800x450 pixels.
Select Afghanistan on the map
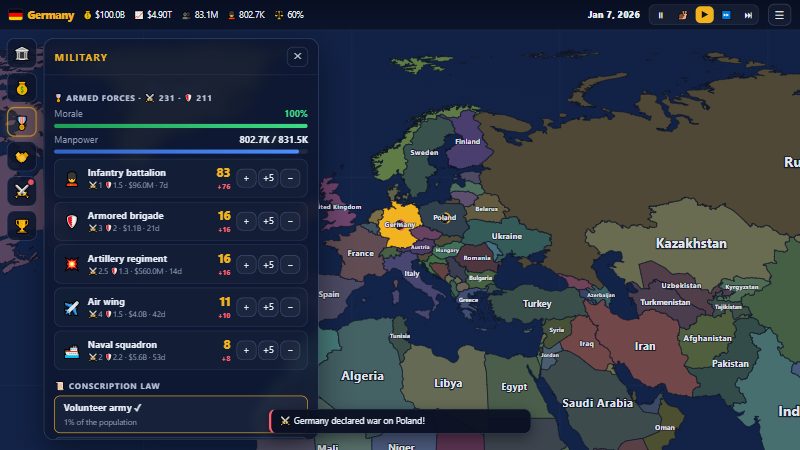[707, 338]
